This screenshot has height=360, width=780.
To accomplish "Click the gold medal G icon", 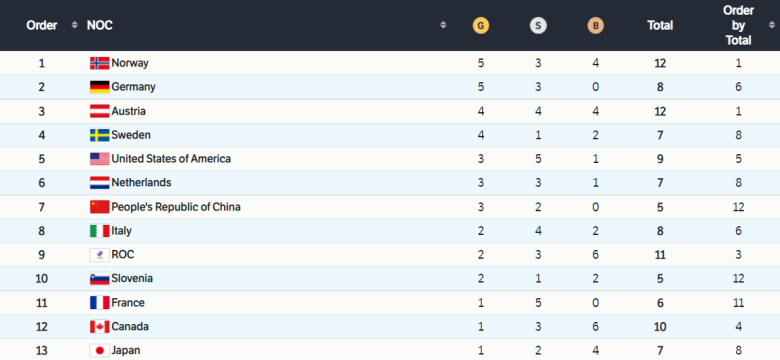I will [481, 25].
